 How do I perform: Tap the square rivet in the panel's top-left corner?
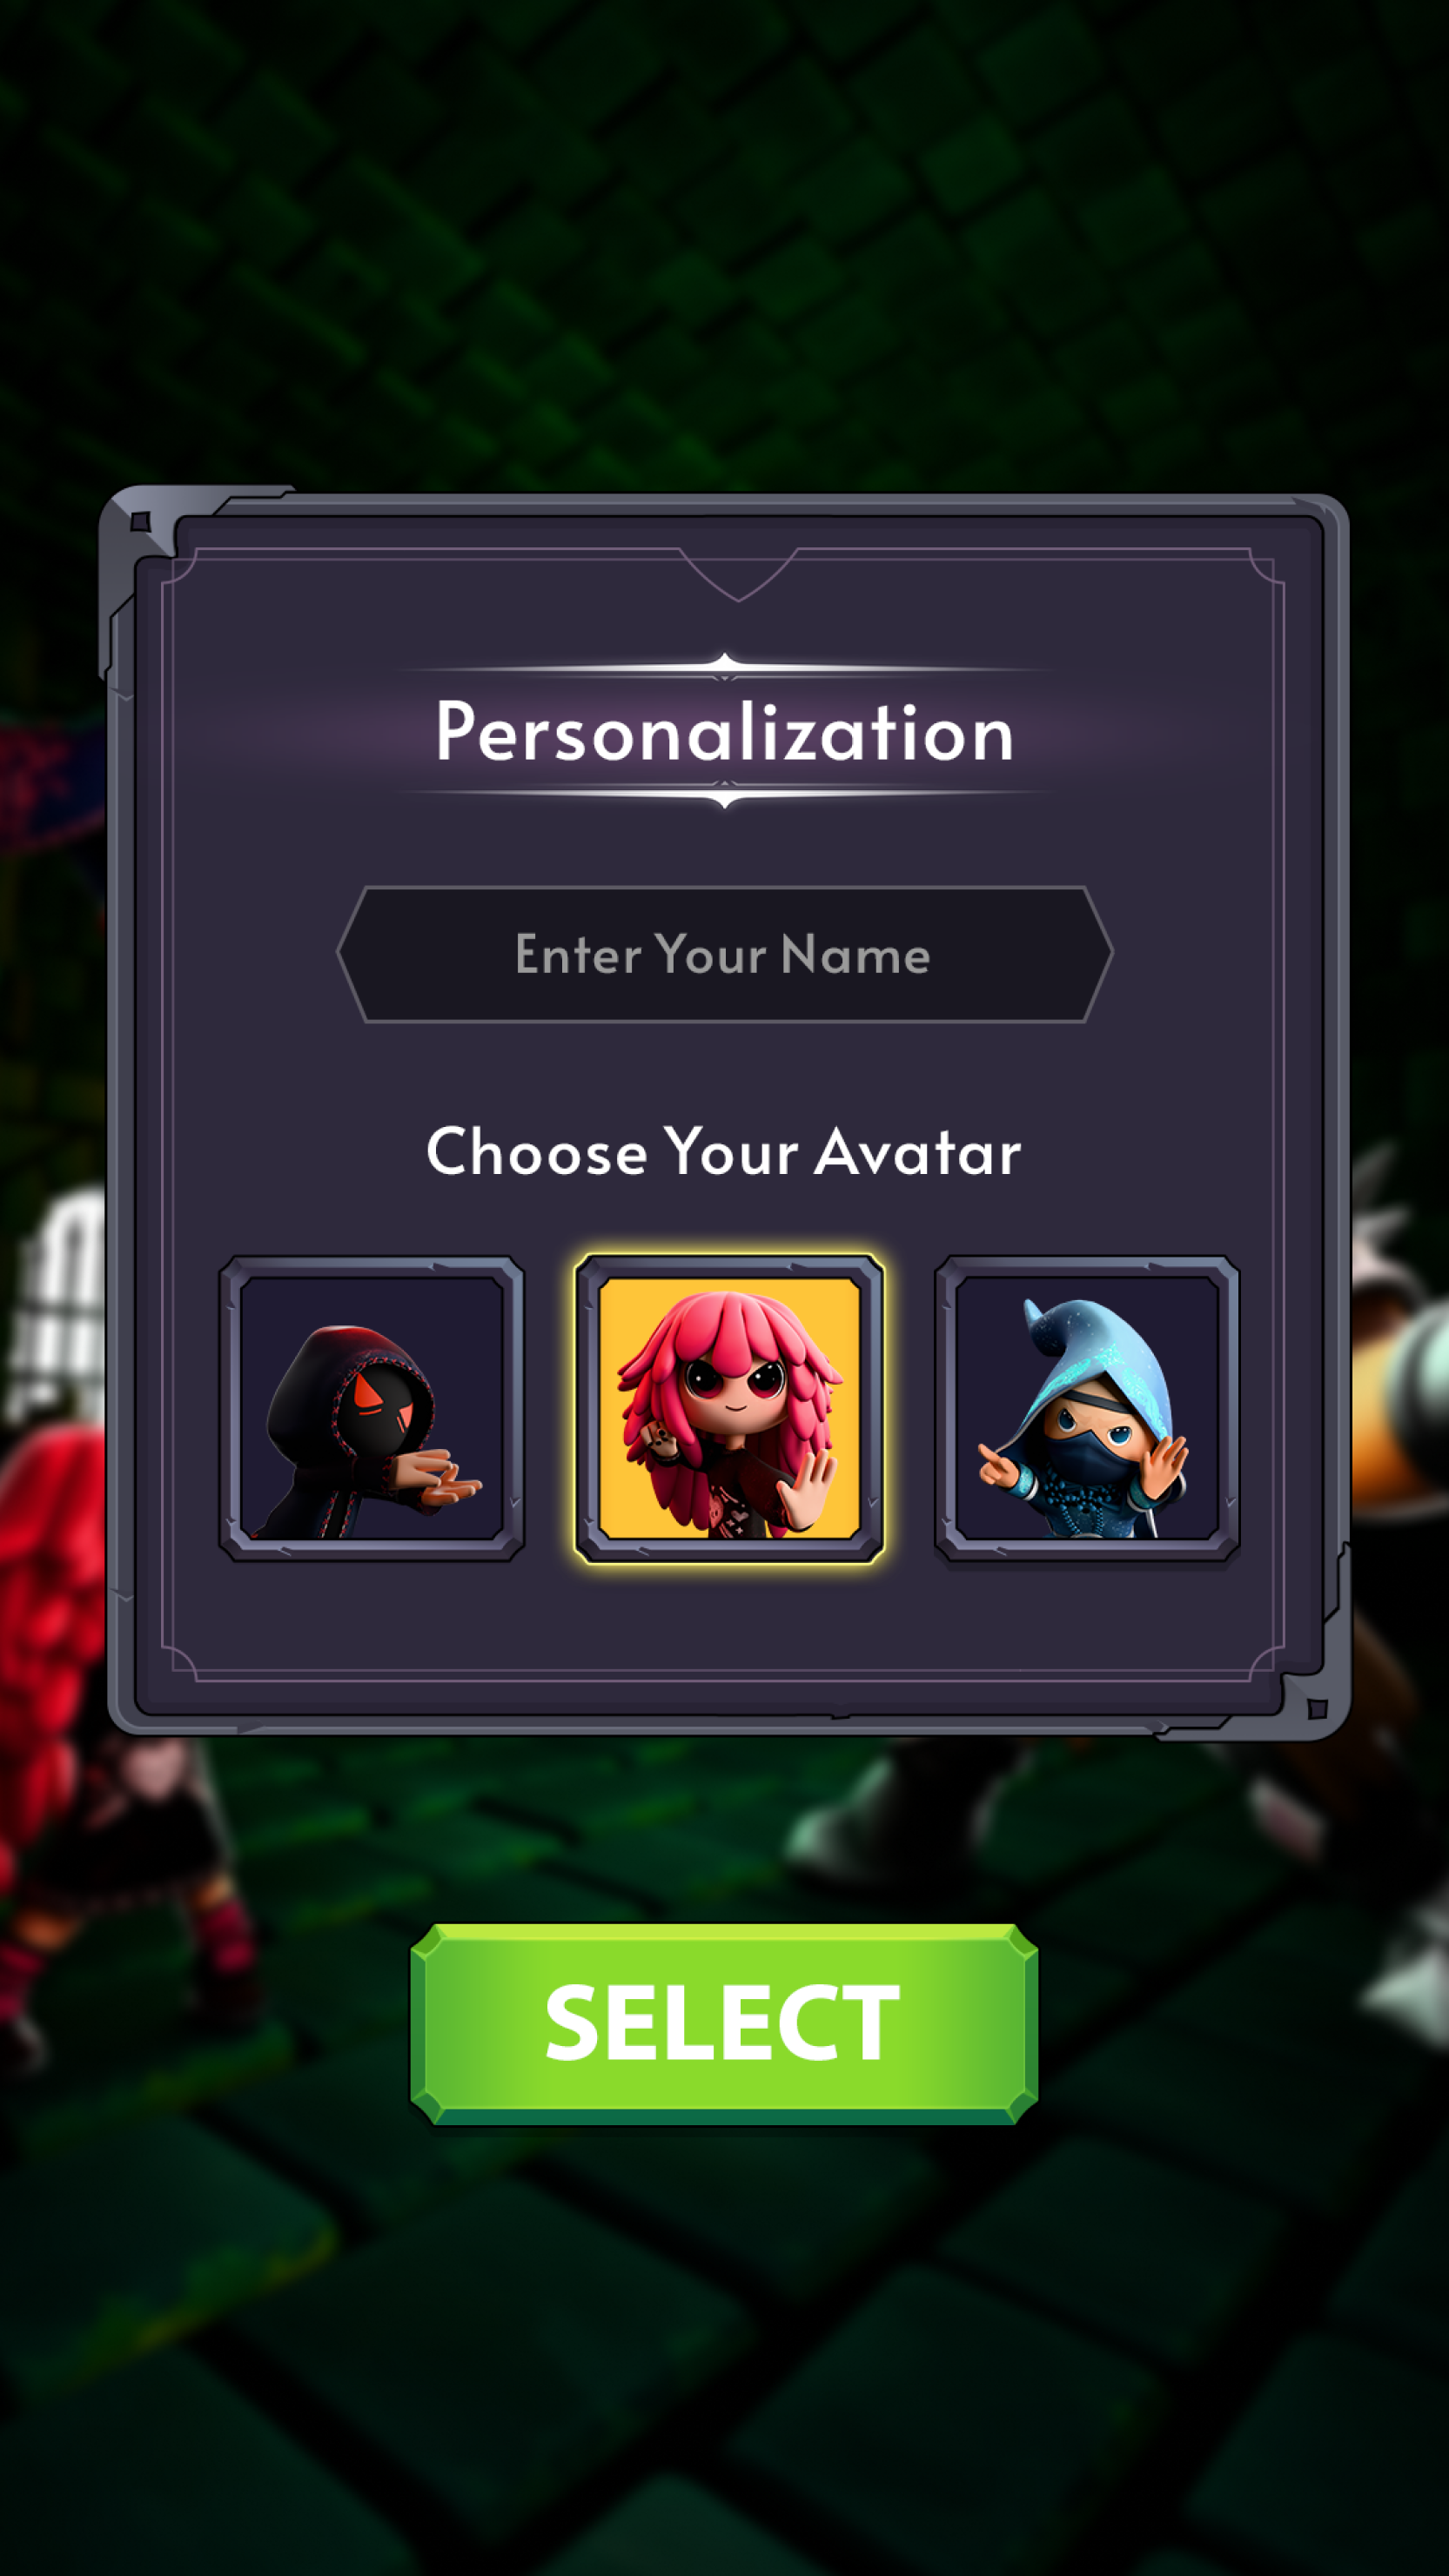pos(140,522)
